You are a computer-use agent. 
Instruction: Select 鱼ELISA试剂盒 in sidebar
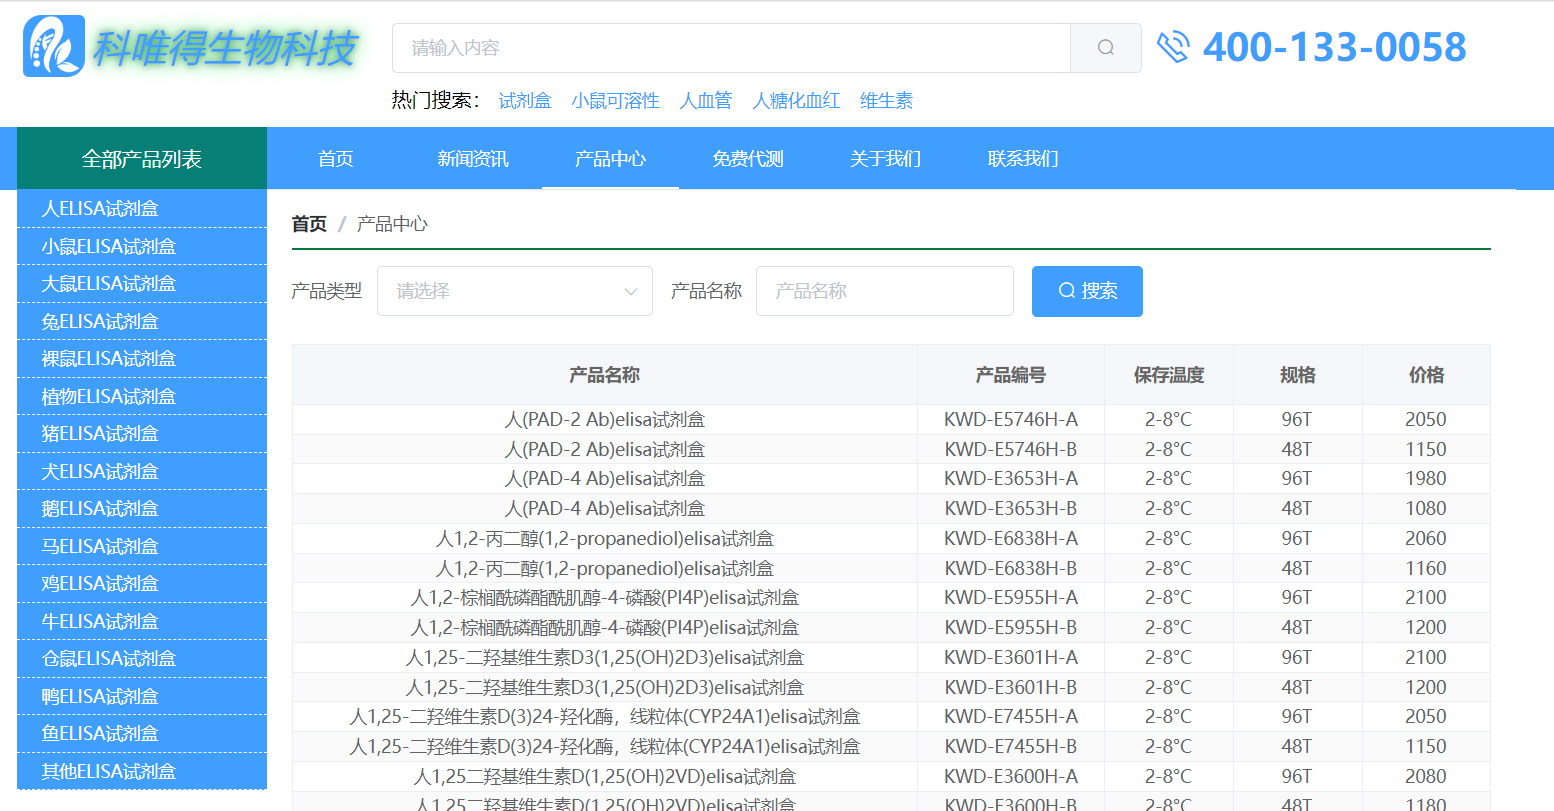(142, 734)
